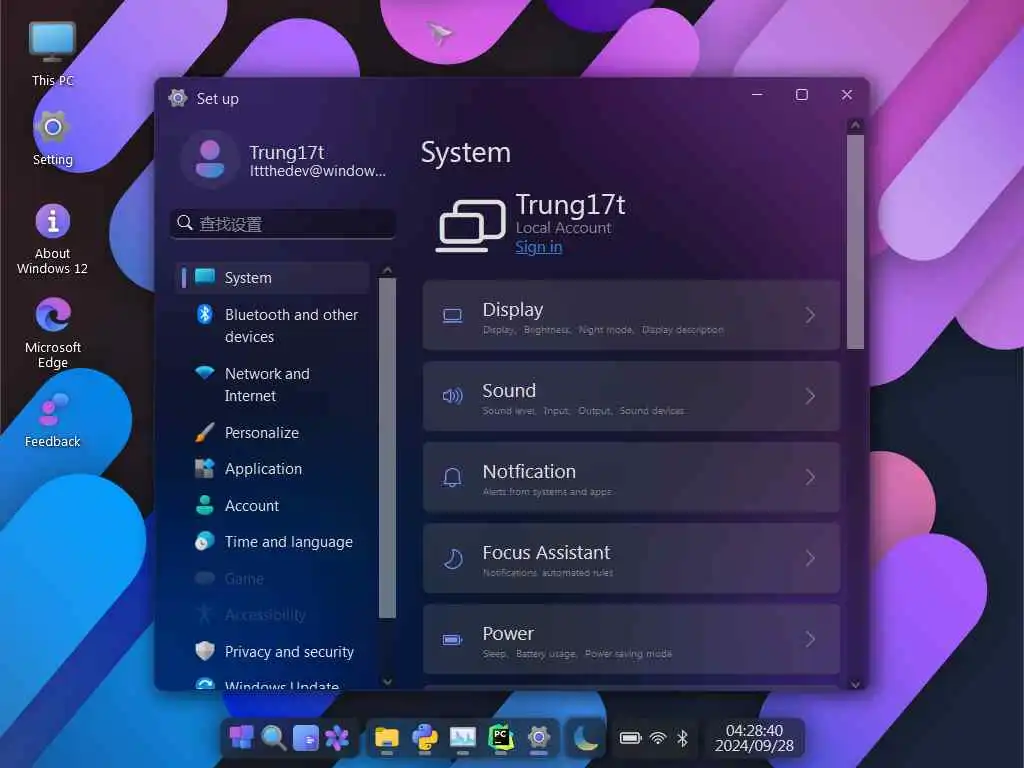Expand Sound with its chevron
This screenshot has height=768, width=1024.
pyautogui.click(x=810, y=396)
